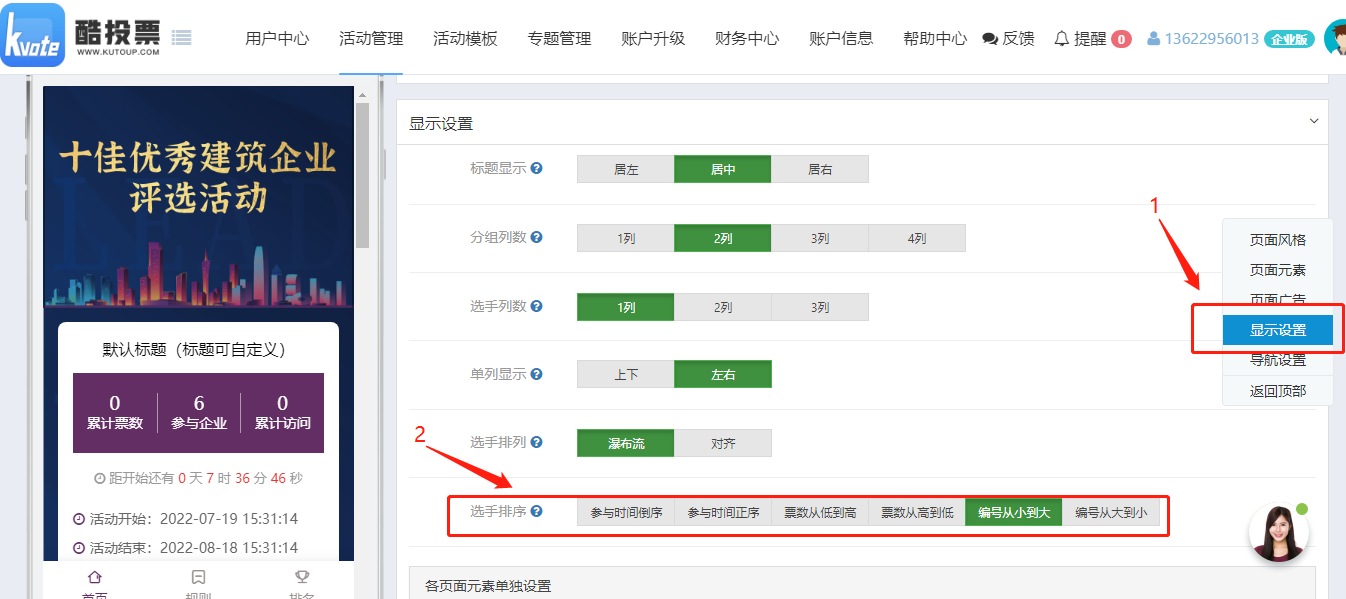The height and width of the screenshot is (599, 1346).
Task: Open 财务中心 in top navigation
Action: pos(747,39)
